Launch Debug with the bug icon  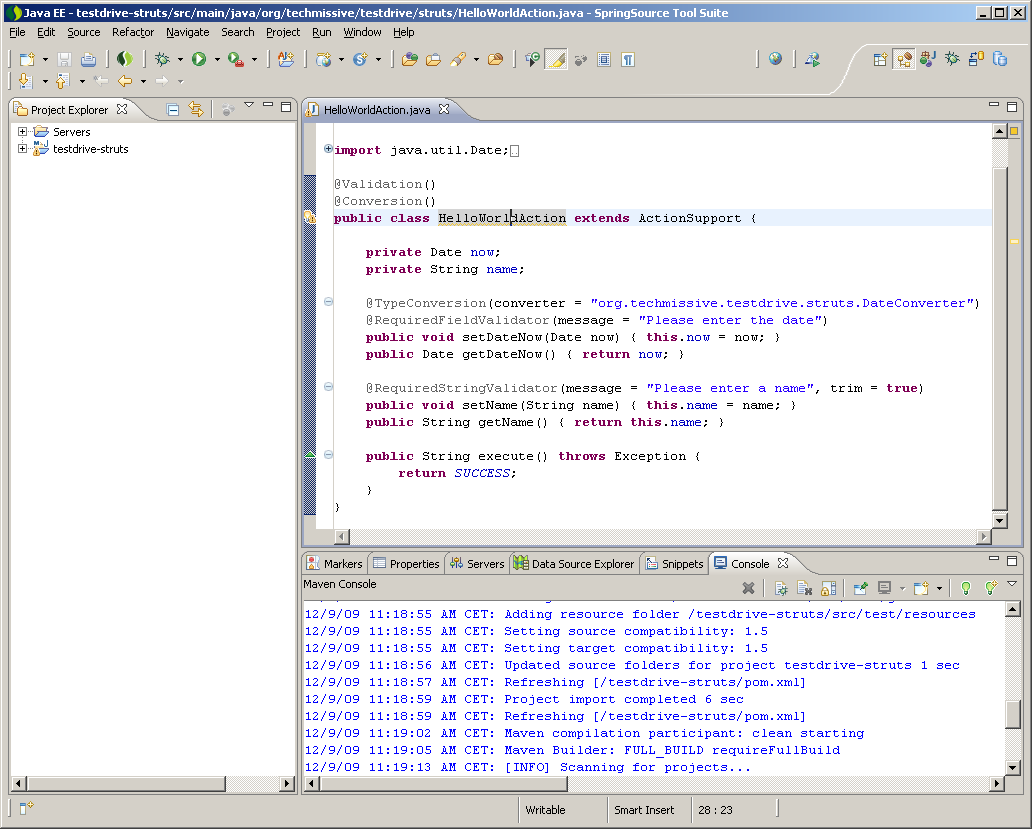[162, 59]
